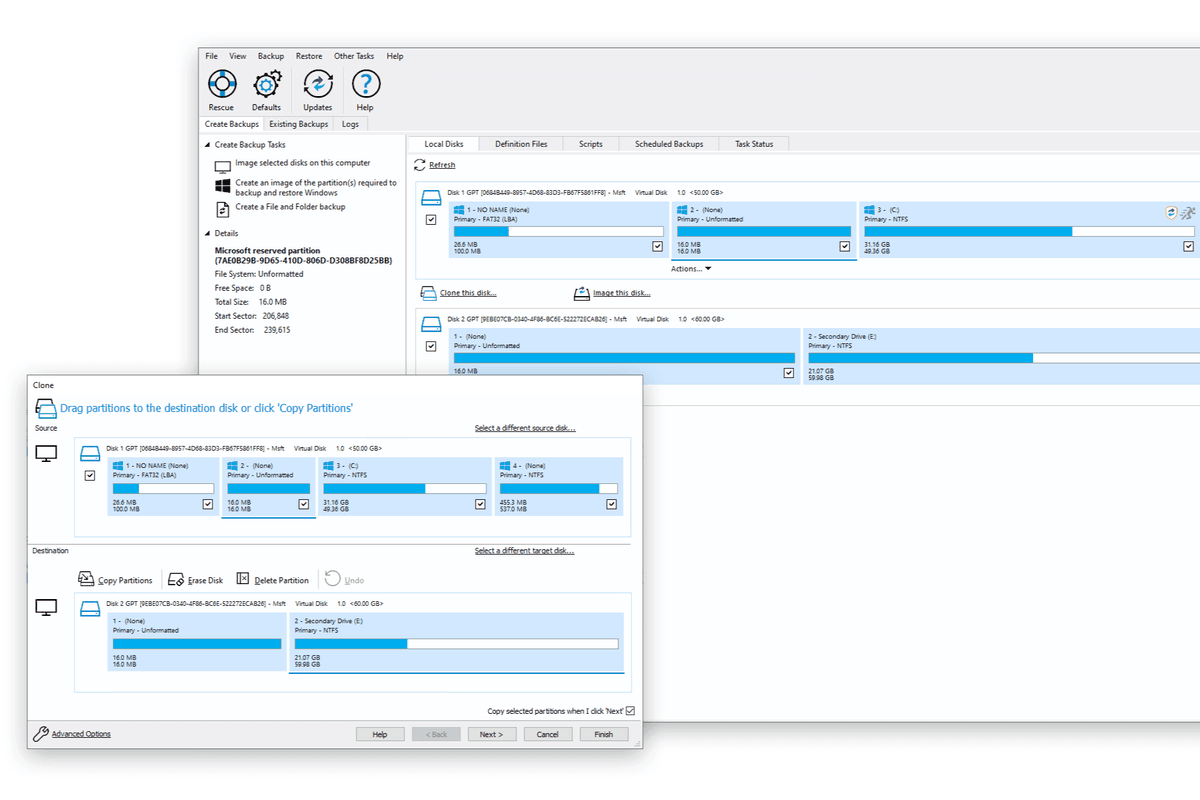Click the Updates circular arrows icon
The width and height of the screenshot is (1200, 800).
tap(318, 84)
